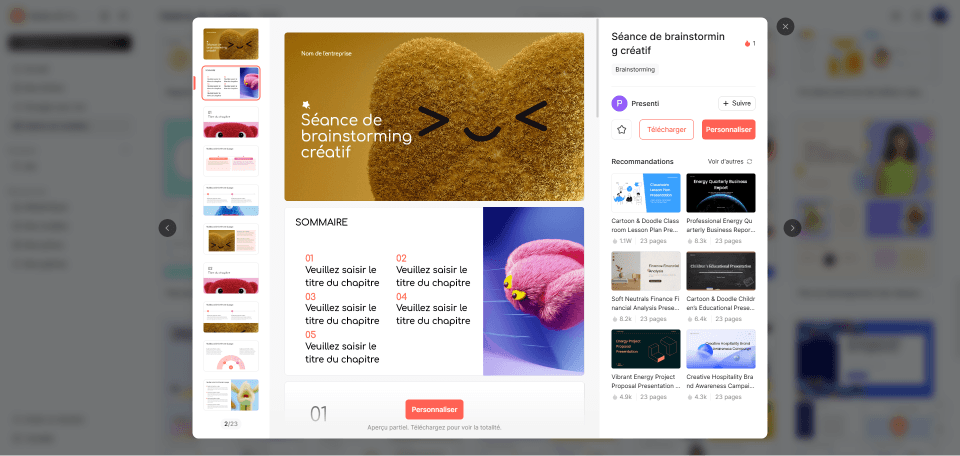The height and width of the screenshot is (456, 960).
Task: Click the large Sommaire slide preview
Action: (x=434, y=291)
